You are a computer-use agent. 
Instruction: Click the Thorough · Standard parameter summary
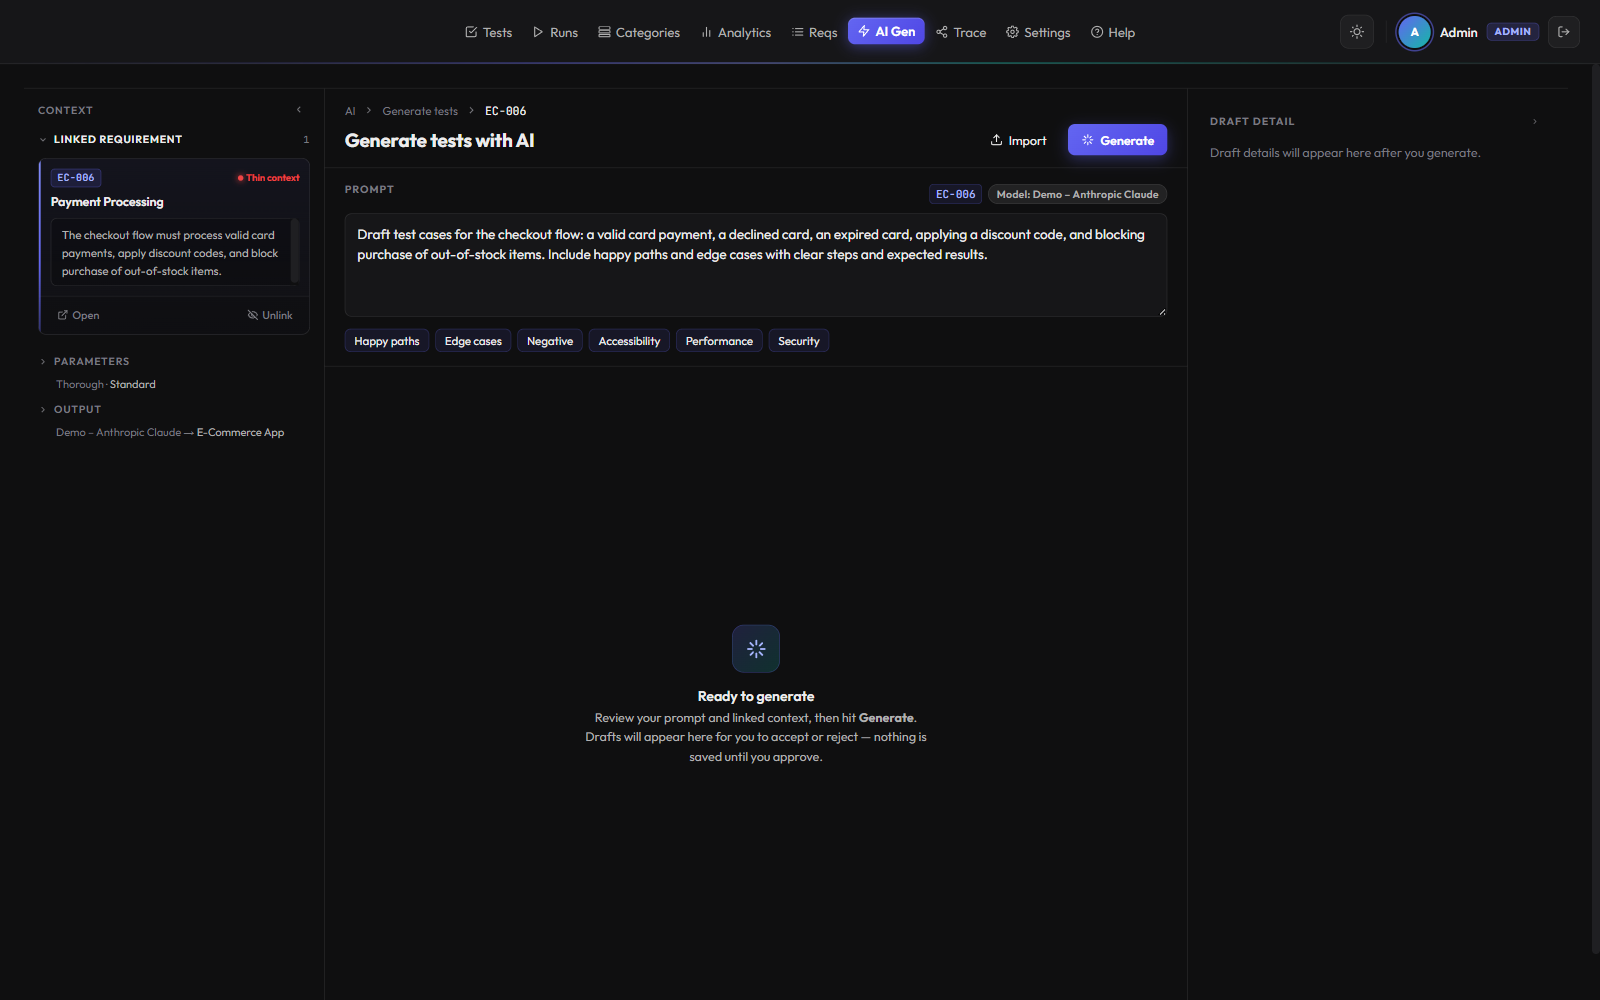[x=106, y=384]
